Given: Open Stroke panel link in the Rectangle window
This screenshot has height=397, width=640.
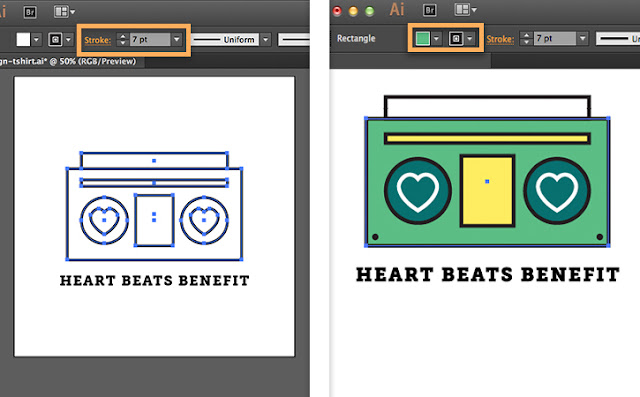Looking at the screenshot, I should click(500, 39).
